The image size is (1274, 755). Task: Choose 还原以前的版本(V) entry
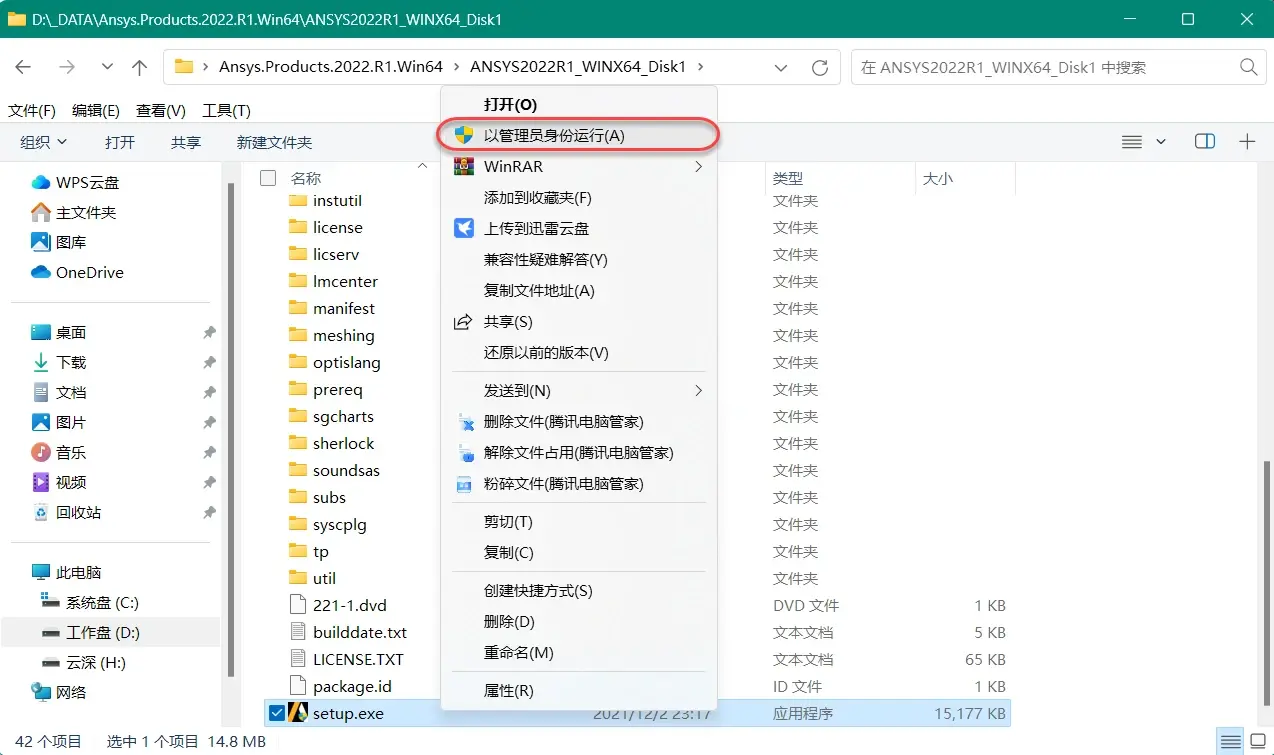point(578,352)
